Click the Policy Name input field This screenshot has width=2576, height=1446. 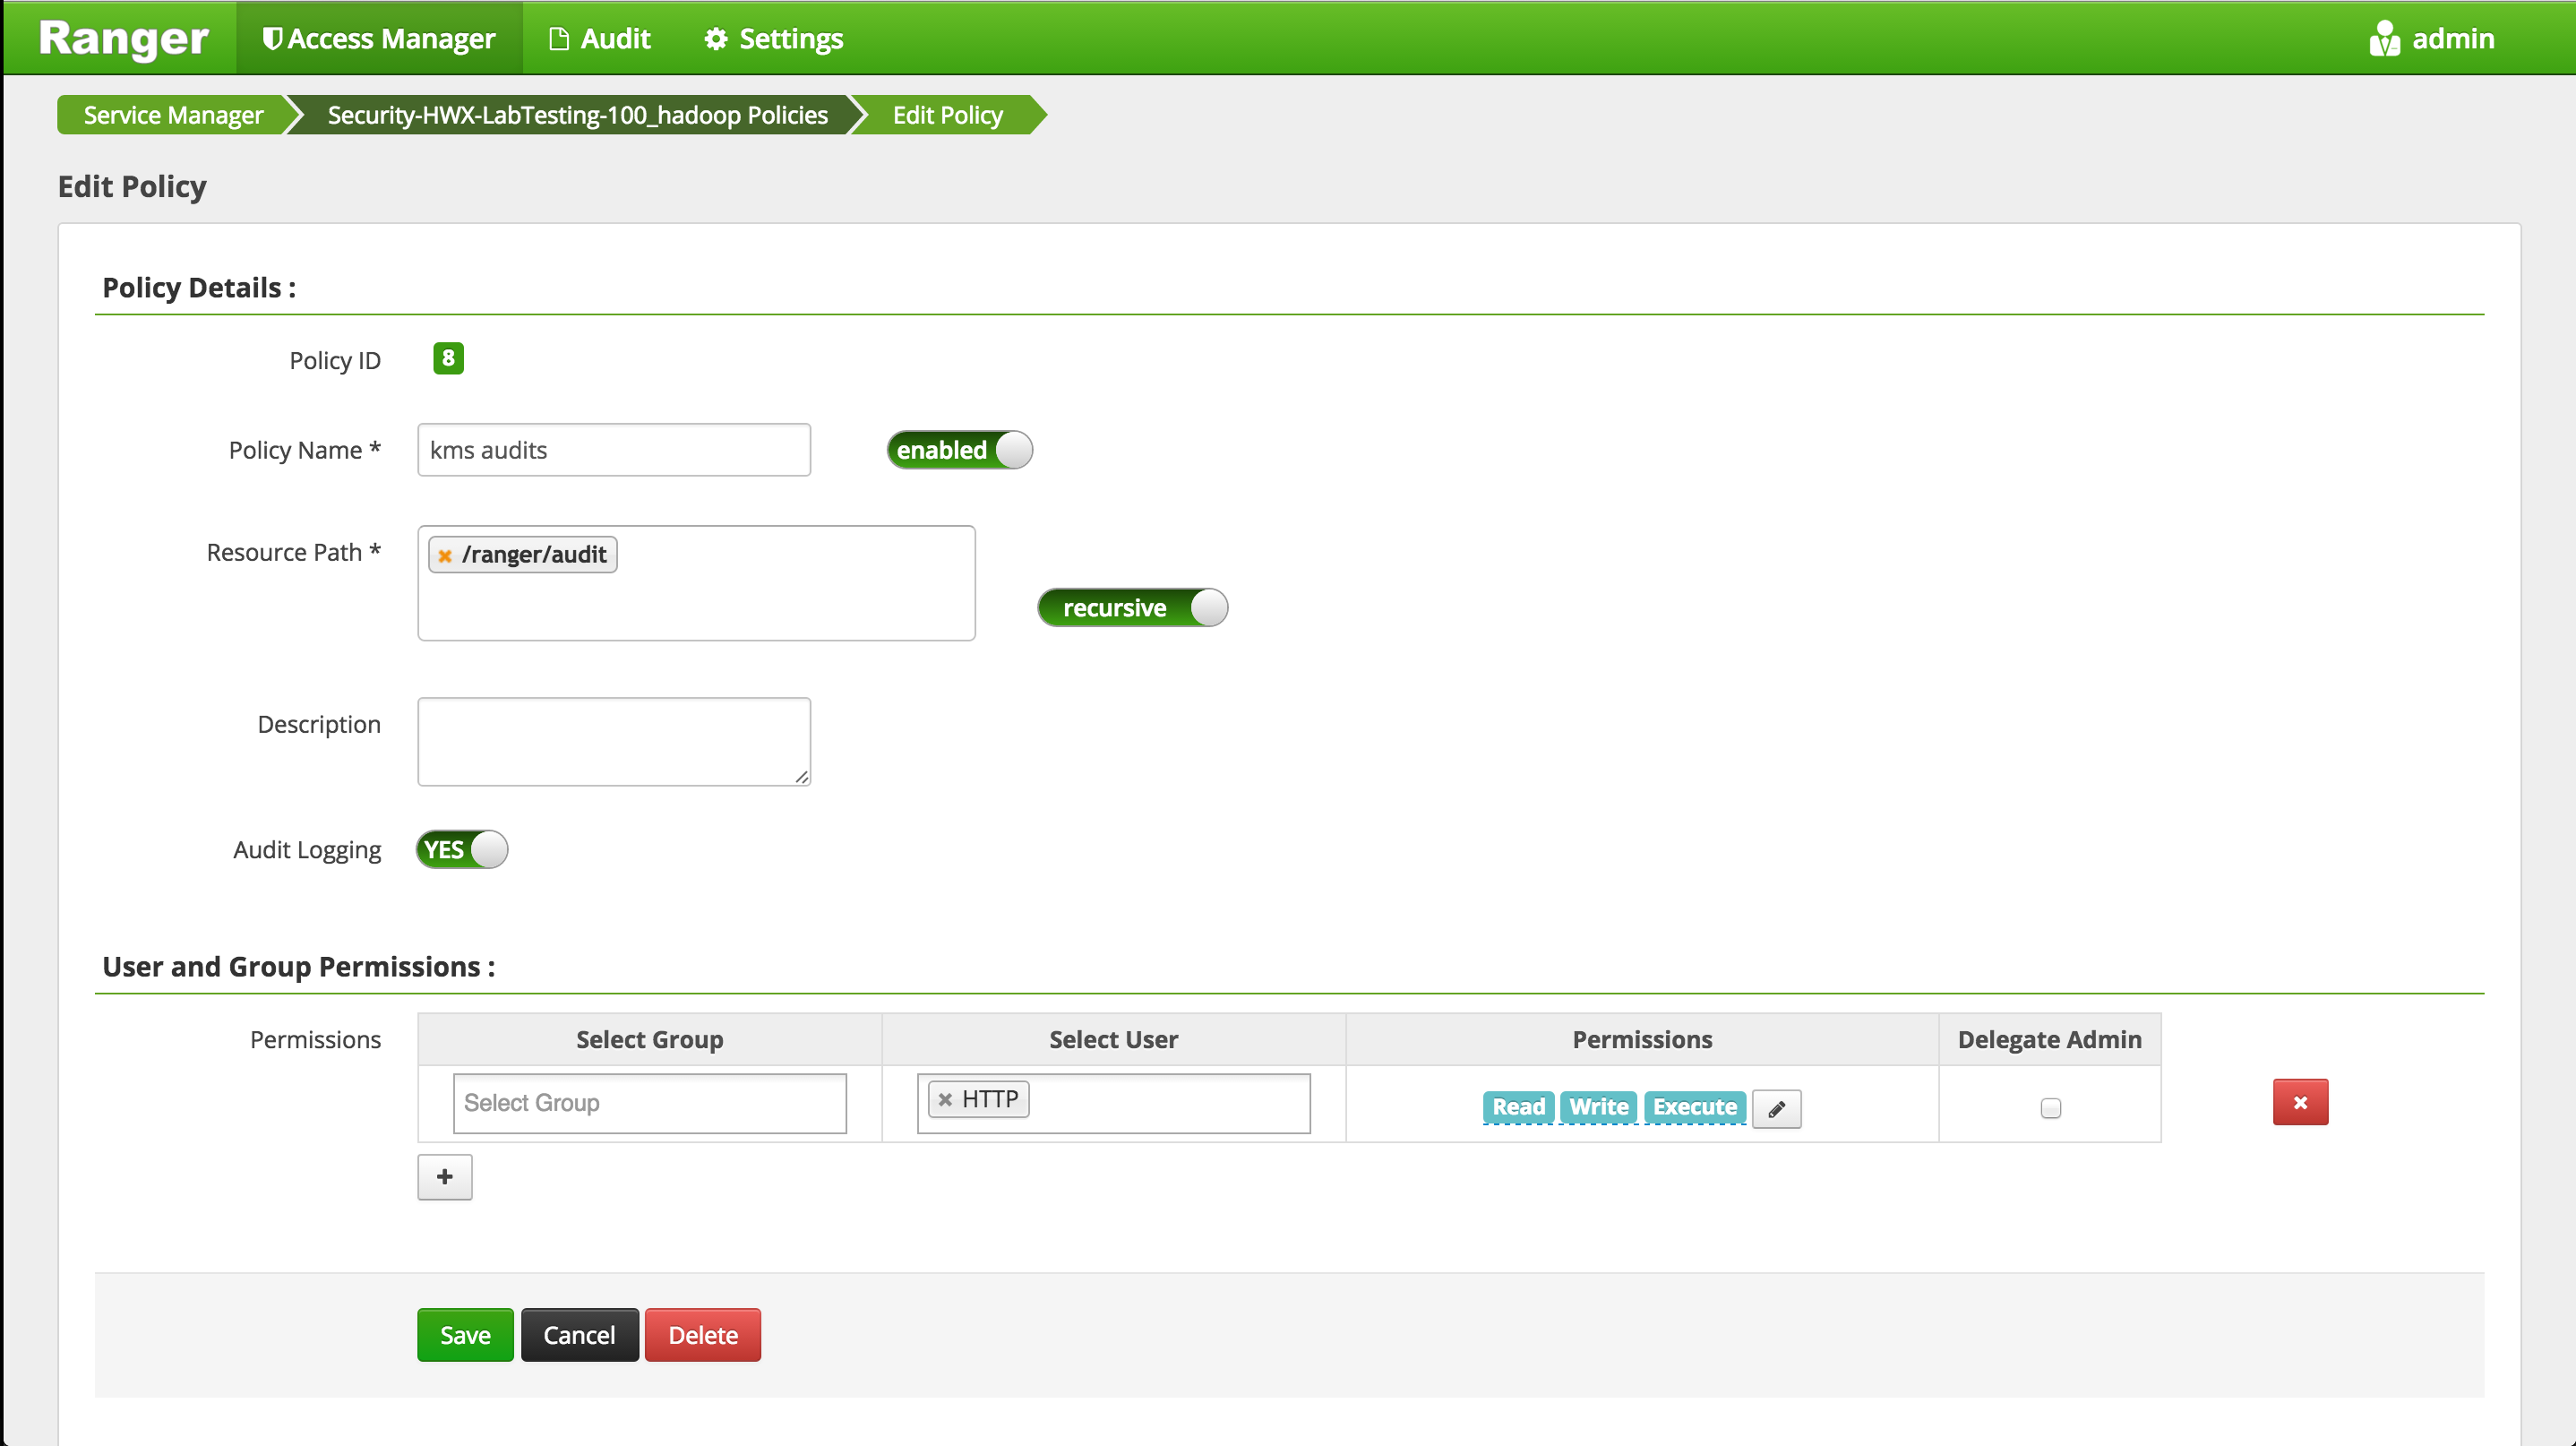pyautogui.click(x=613, y=450)
